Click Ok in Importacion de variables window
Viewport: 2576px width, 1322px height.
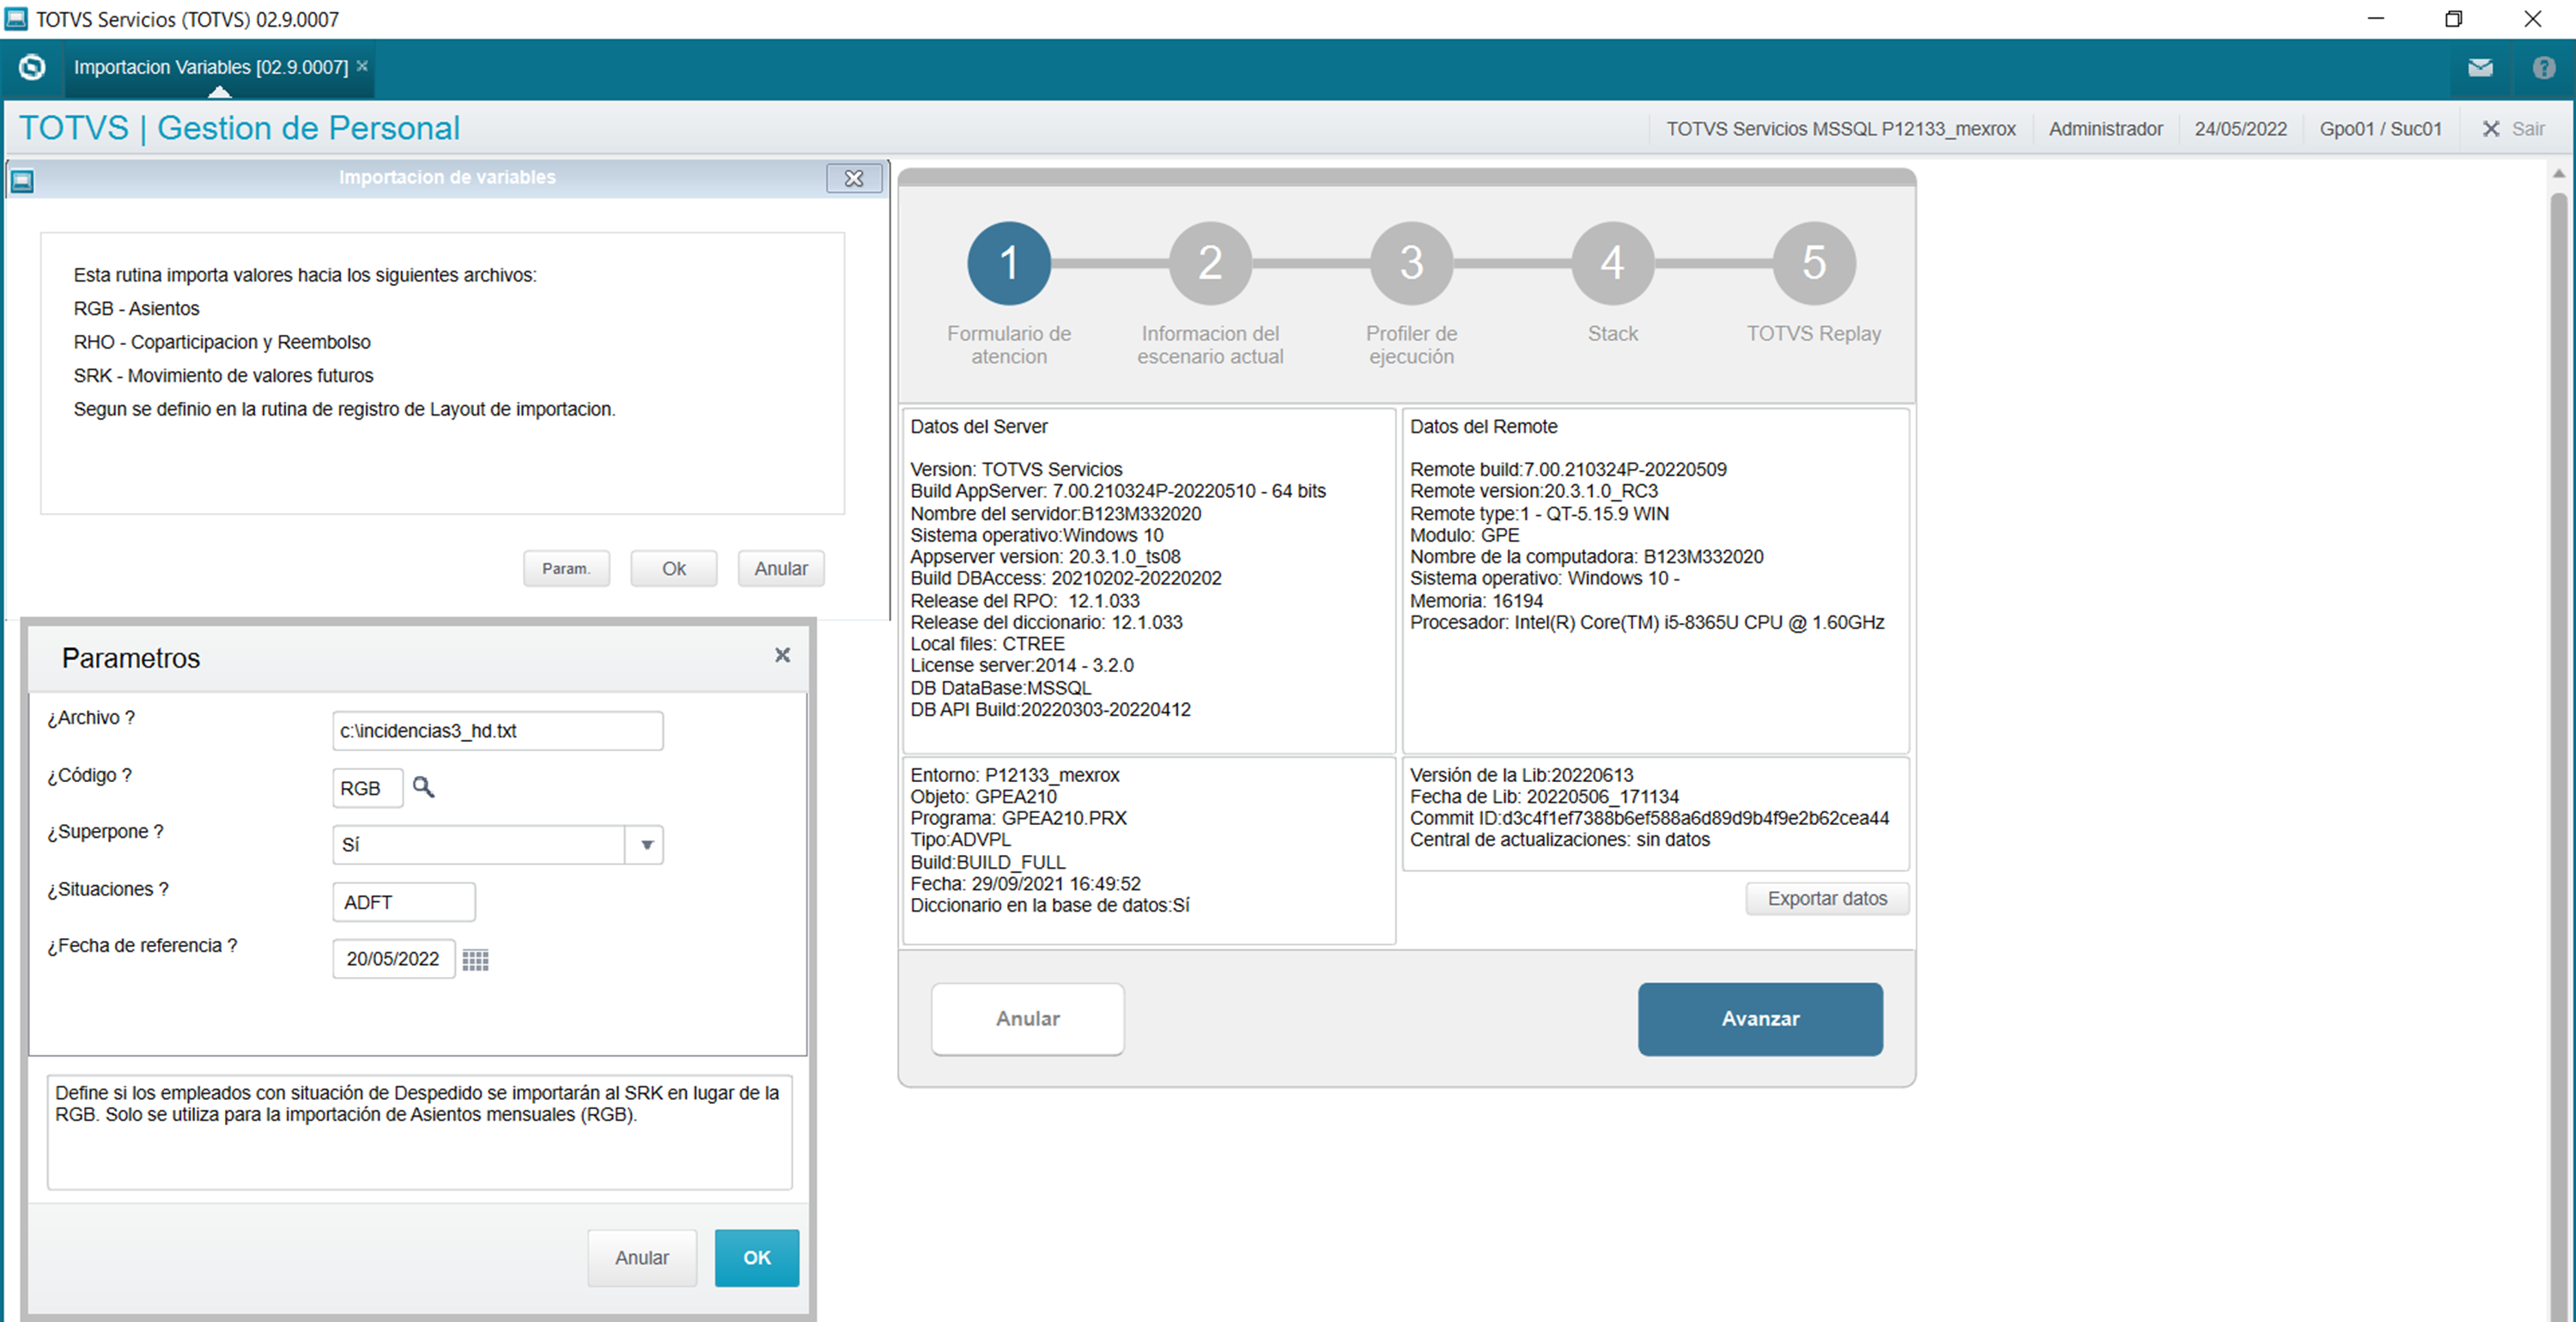[x=674, y=568]
